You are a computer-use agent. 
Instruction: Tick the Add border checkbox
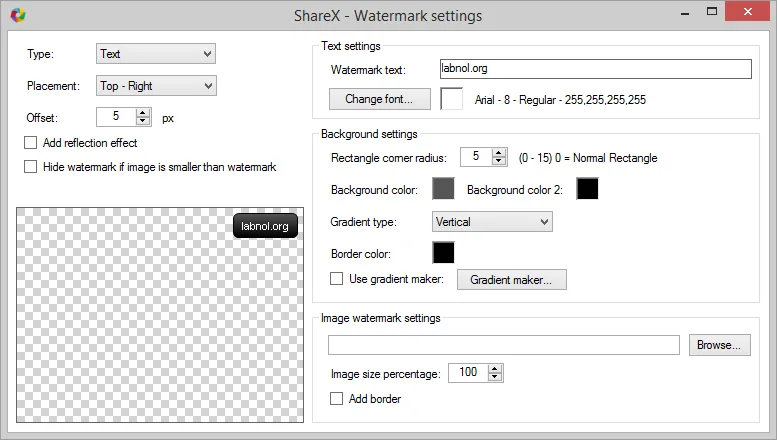(x=336, y=398)
